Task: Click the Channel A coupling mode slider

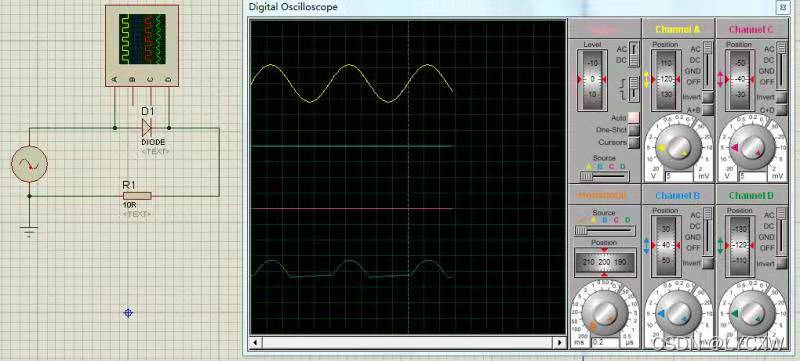Action: click(x=707, y=65)
